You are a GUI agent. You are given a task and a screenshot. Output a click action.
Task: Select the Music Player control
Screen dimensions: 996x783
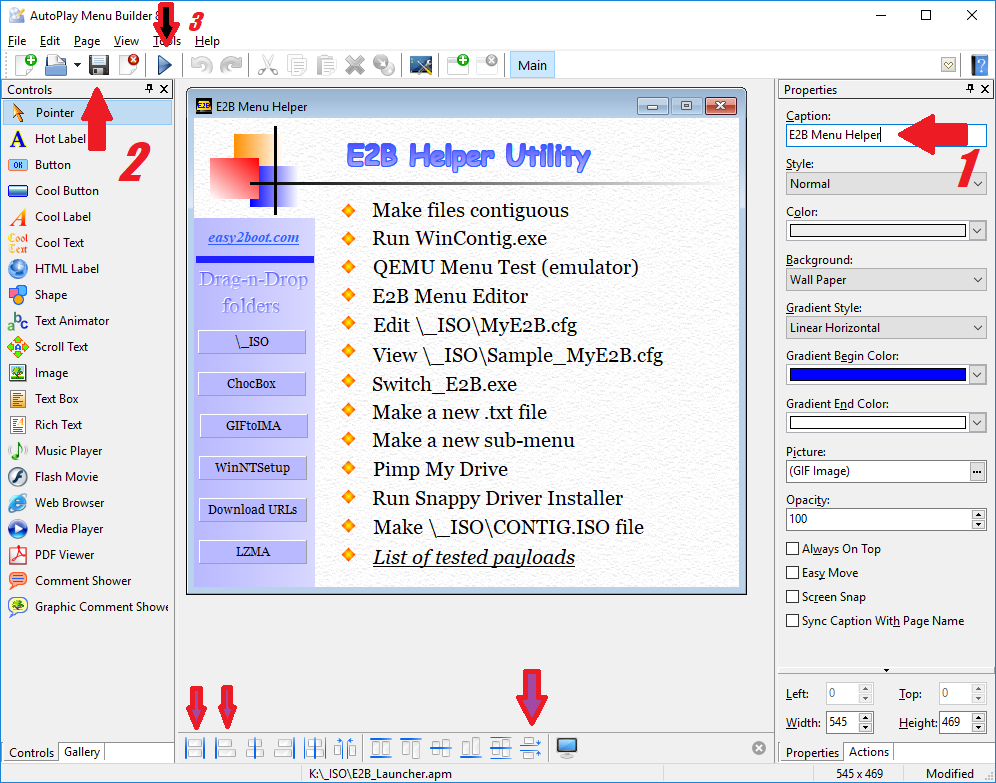88,450
